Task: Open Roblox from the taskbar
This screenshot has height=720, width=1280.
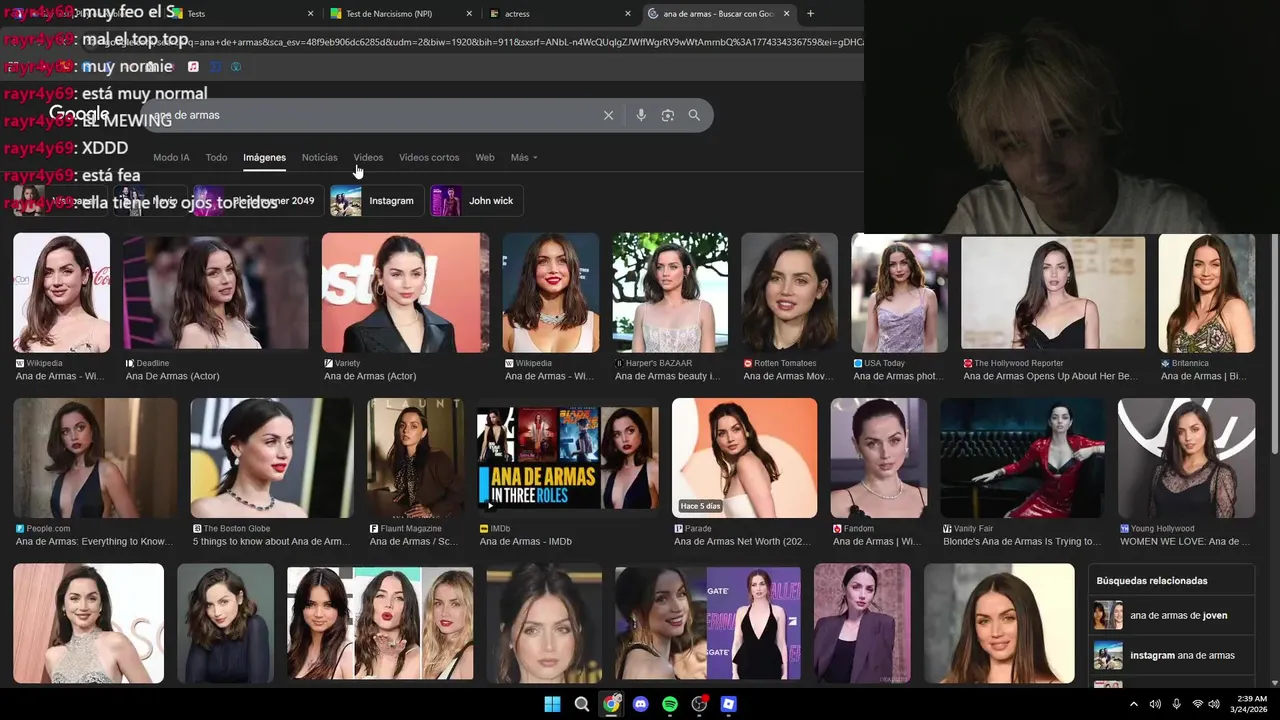Action: coord(729,704)
